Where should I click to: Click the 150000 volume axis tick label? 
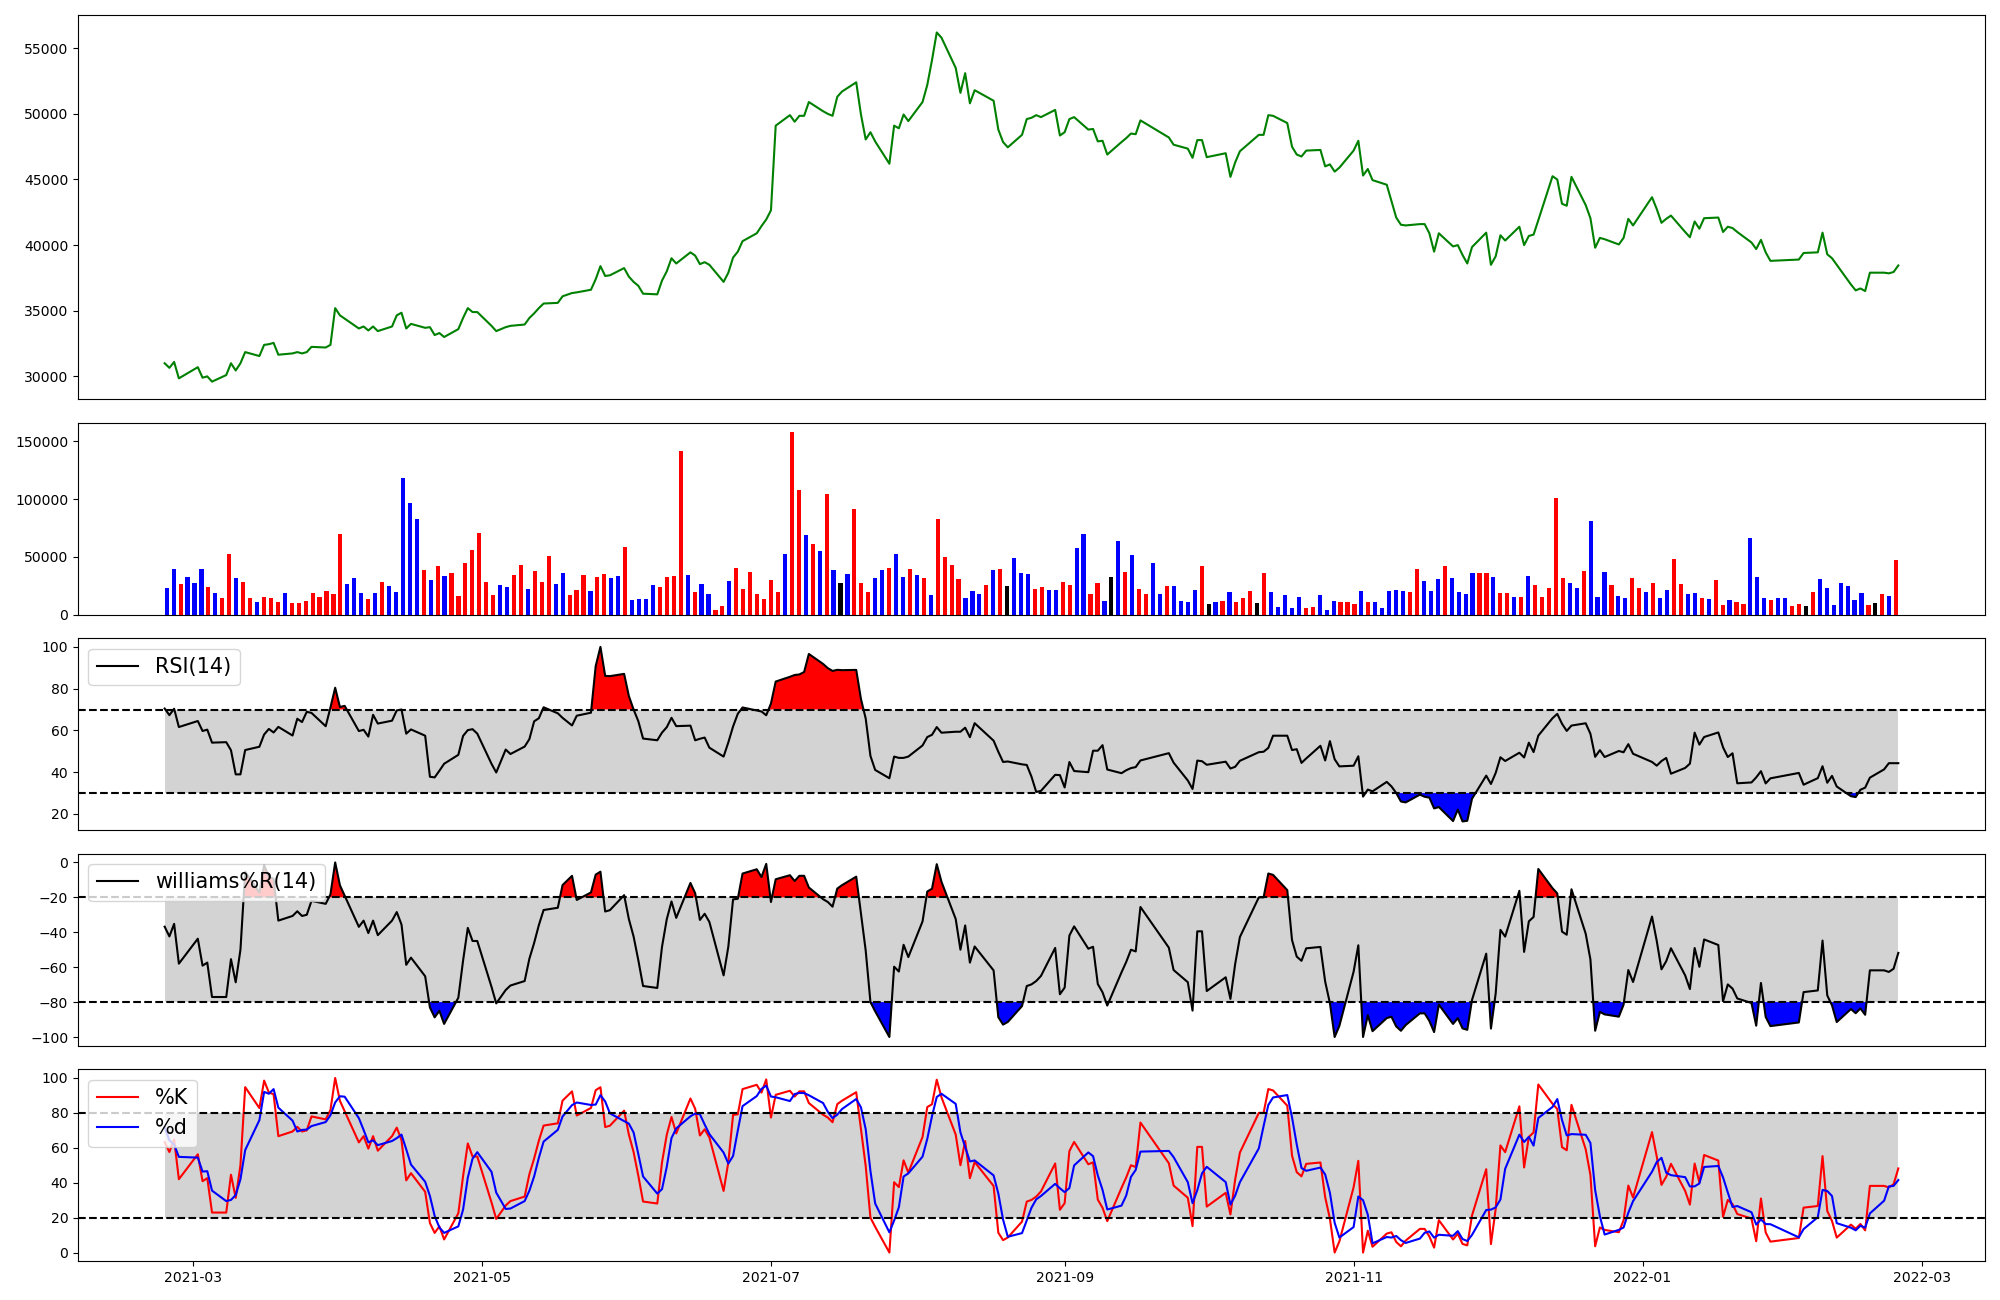42,442
